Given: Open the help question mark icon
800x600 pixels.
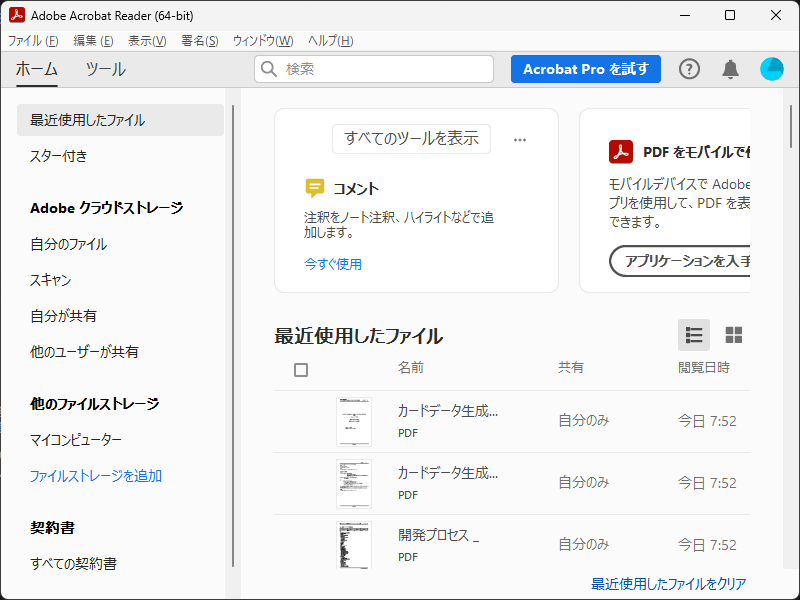Looking at the screenshot, I should point(690,69).
